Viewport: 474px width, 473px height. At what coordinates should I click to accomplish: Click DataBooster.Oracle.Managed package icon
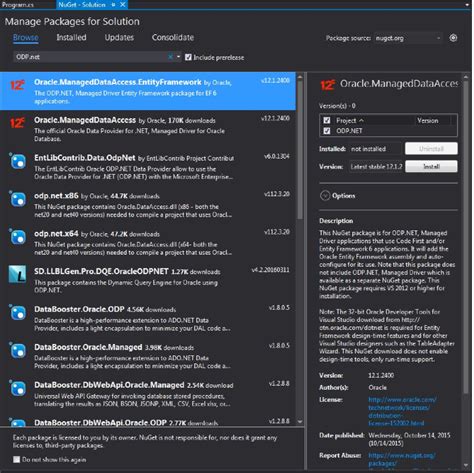[x=18, y=351]
